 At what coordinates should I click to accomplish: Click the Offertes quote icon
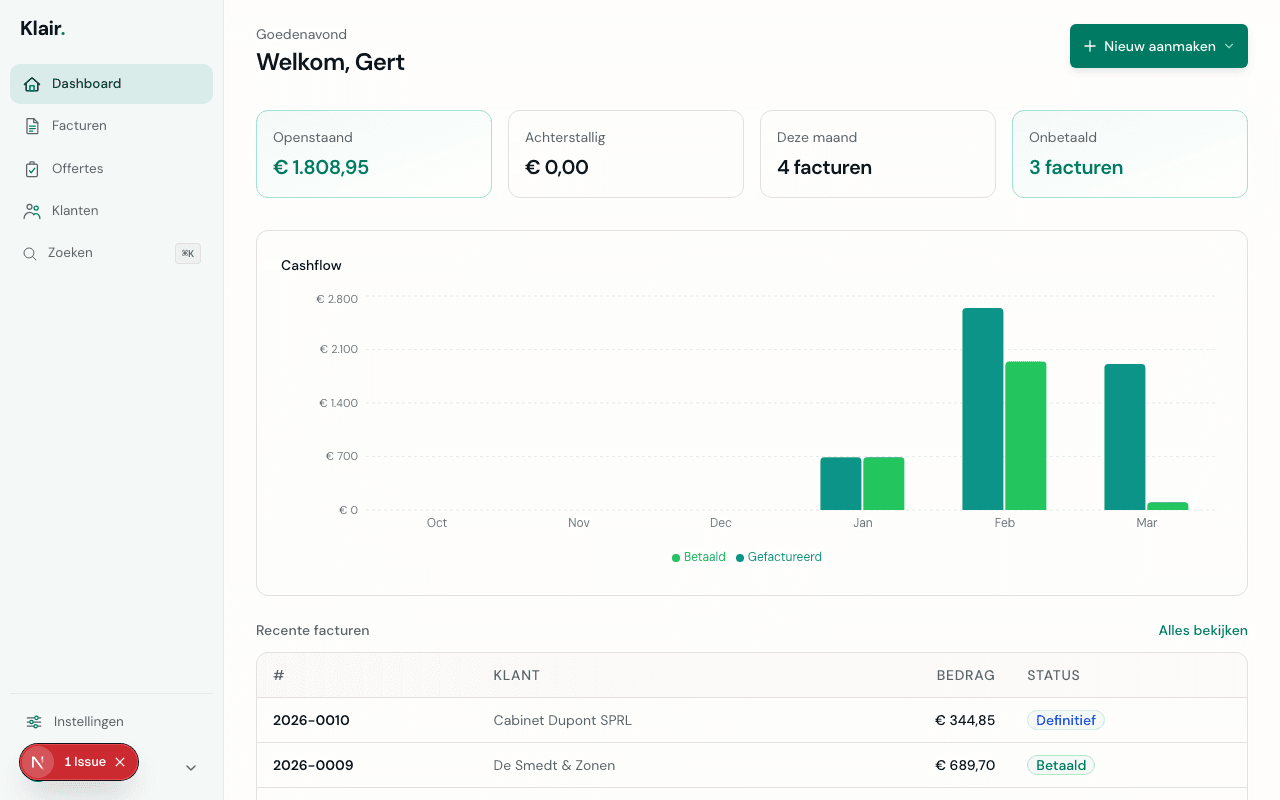click(33, 168)
